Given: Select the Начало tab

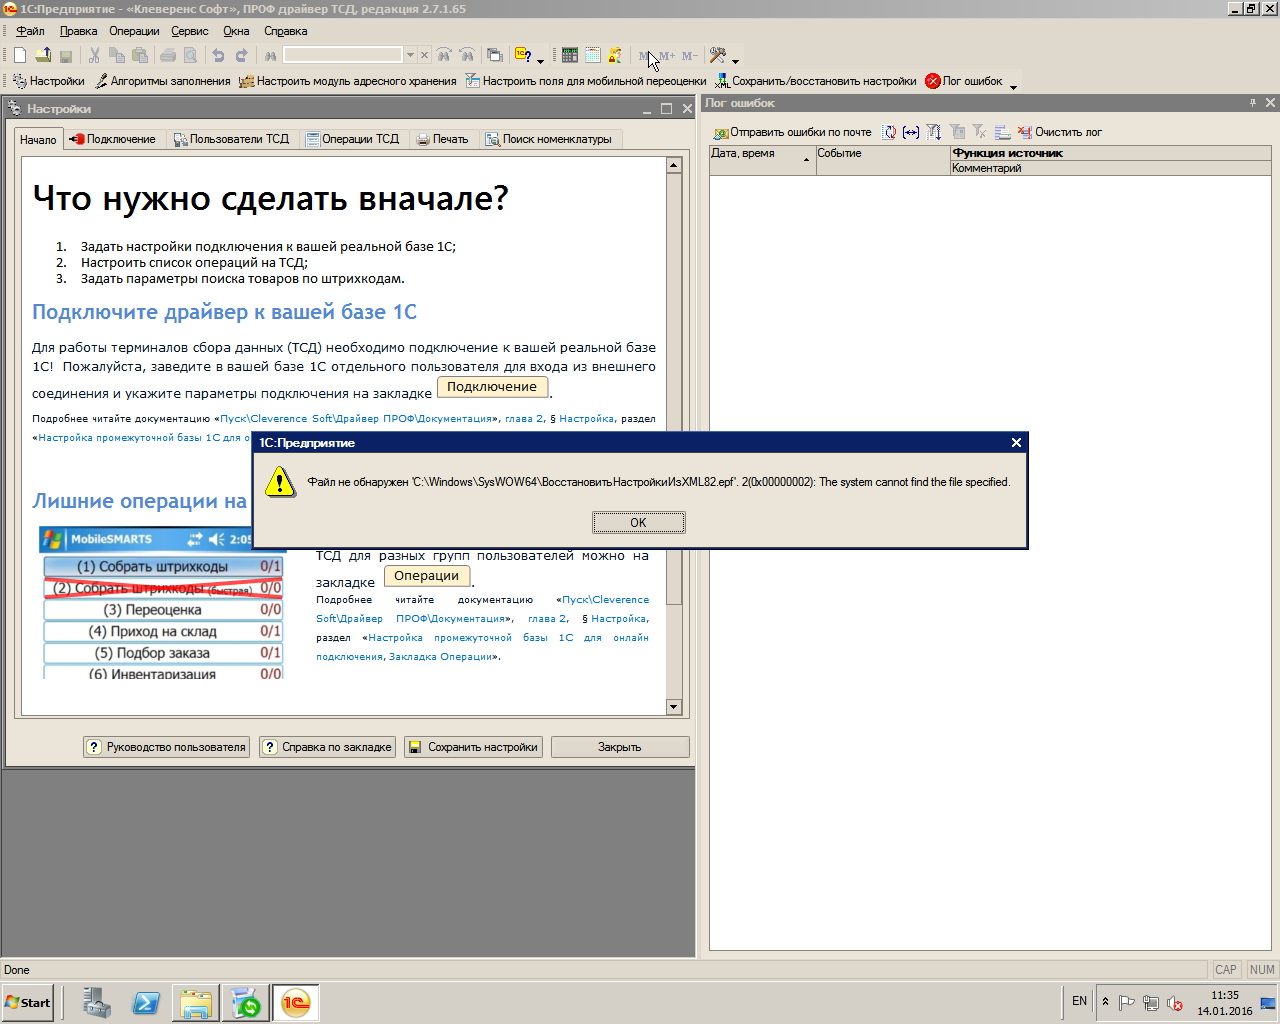Looking at the screenshot, I should [38, 139].
